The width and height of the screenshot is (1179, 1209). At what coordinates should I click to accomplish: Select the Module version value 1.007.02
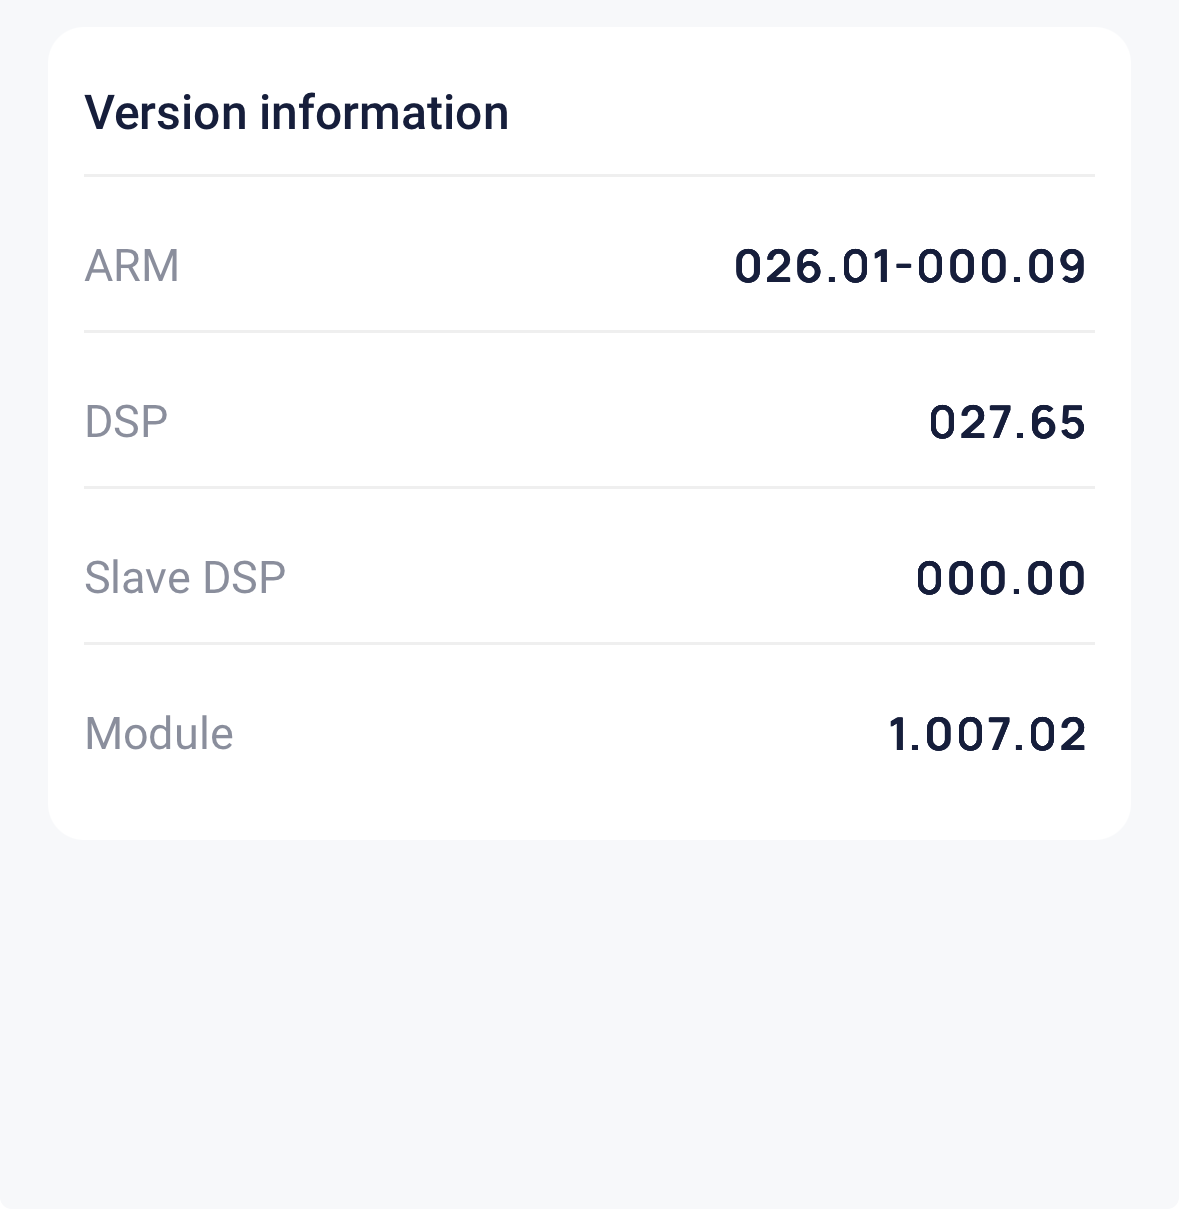[987, 734]
